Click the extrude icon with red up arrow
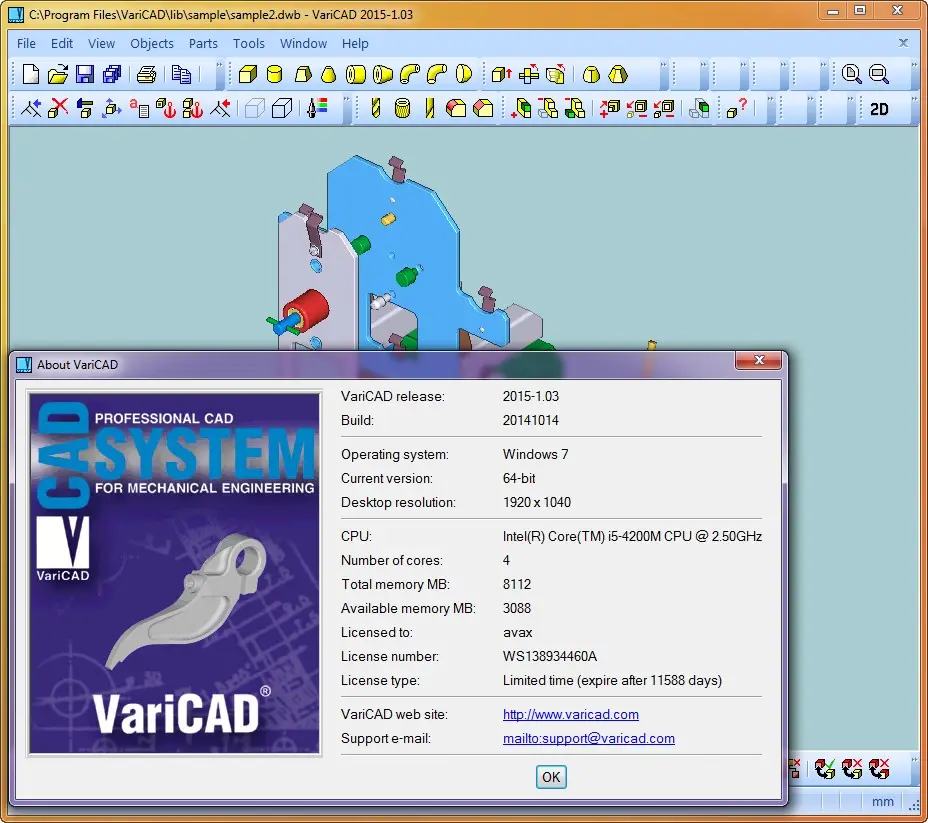 click(x=502, y=75)
